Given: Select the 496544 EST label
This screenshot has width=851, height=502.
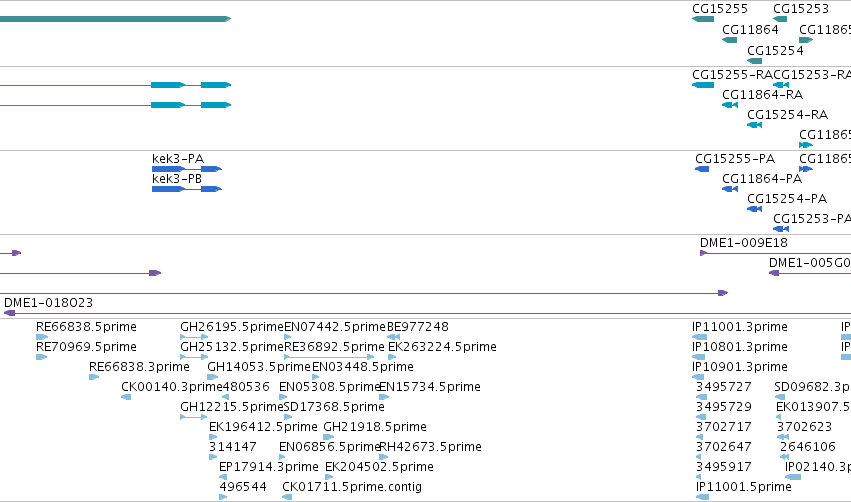Looking at the screenshot, I should click(243, 487).
